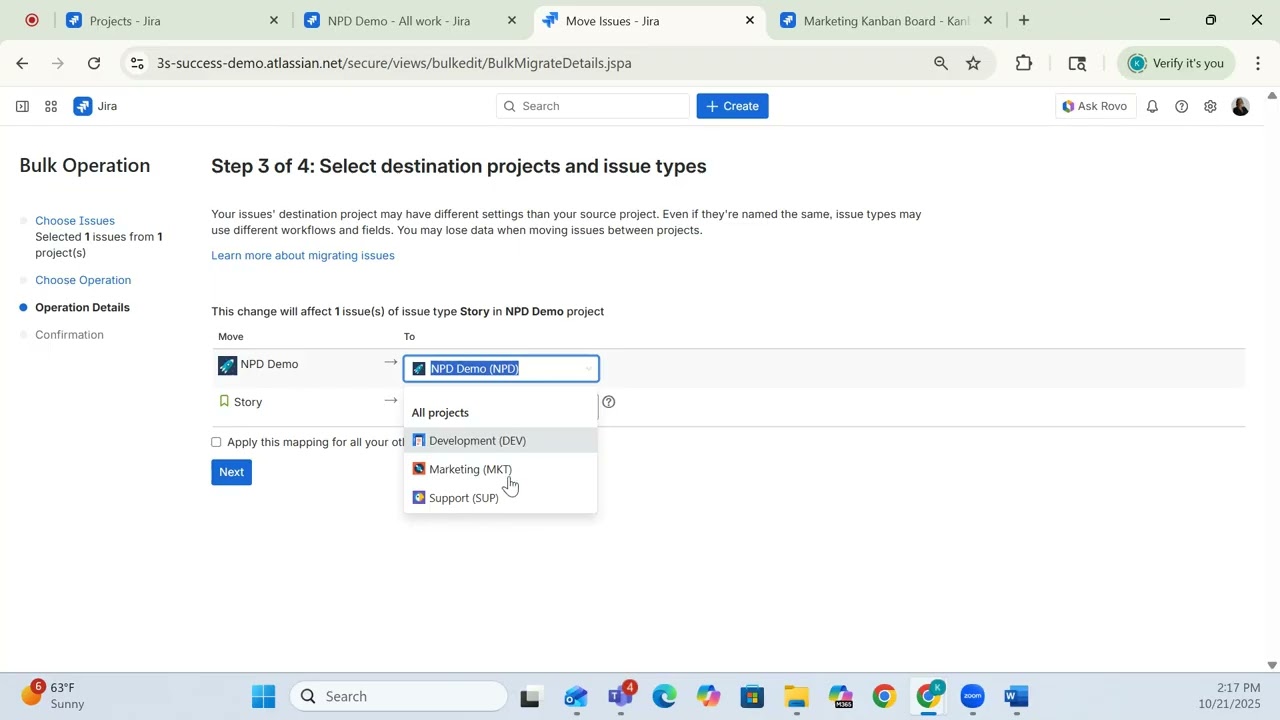Select Marketing (MKT) from project list
The image size is (1280, 720).
pos(500,469)
